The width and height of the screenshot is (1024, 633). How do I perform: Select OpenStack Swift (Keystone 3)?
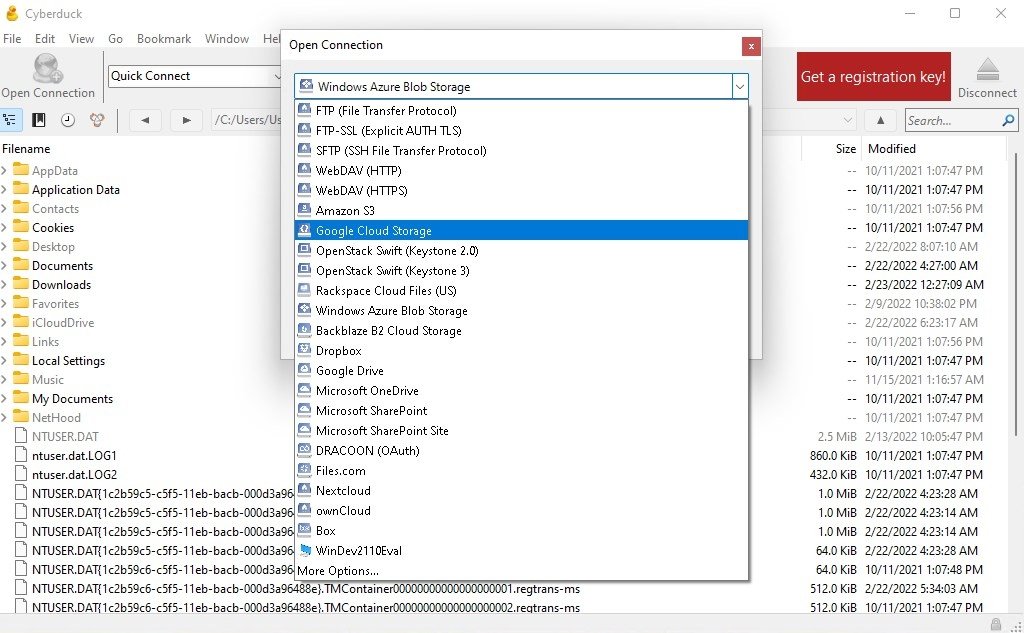click(521, 270)
